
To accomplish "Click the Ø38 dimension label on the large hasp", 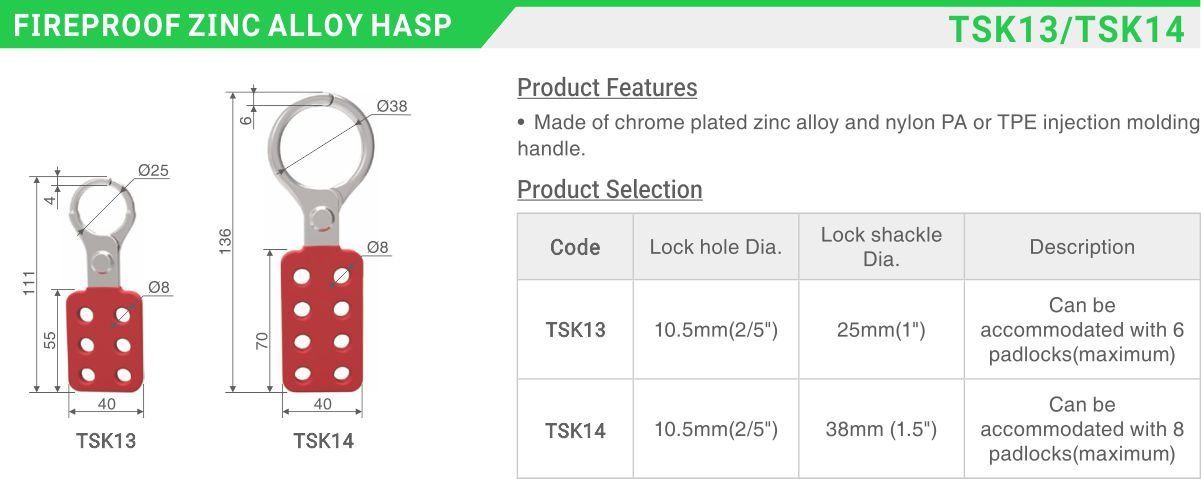I will pos(392,107).
